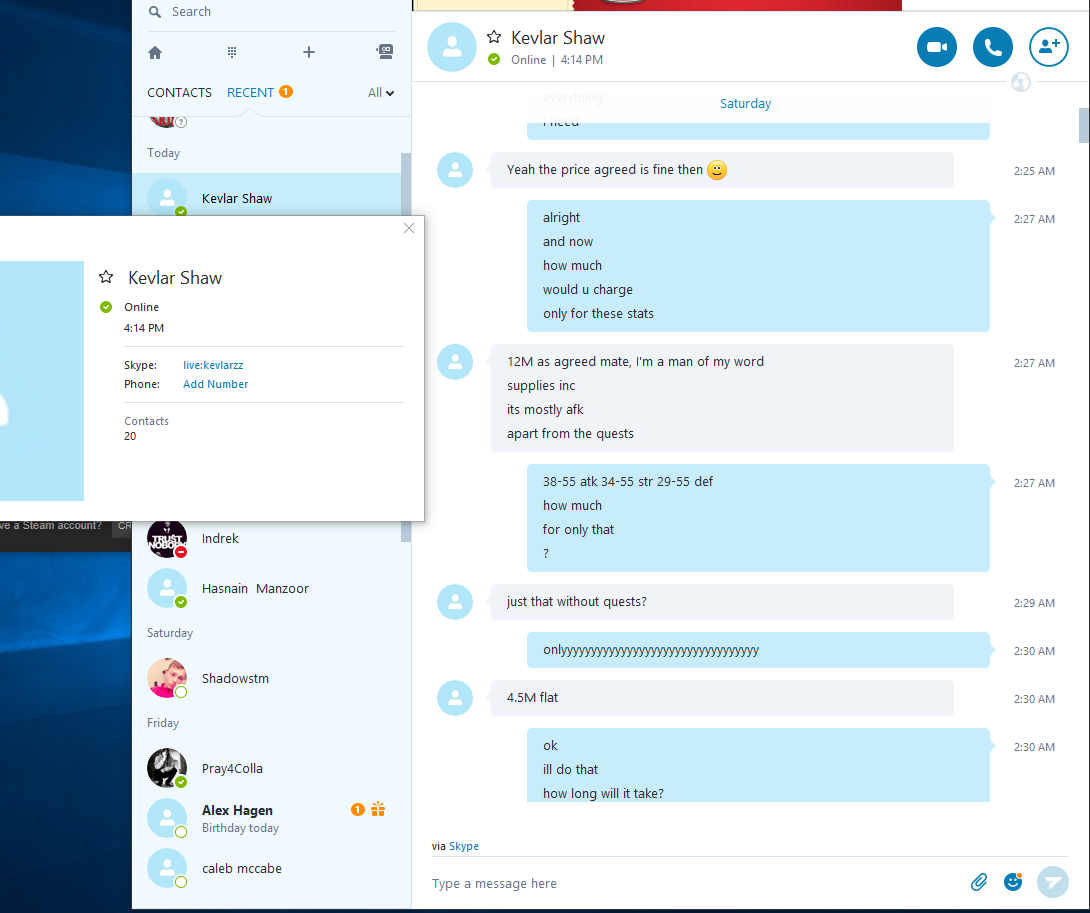Click the live:kevlarzz Skype name link

pos(213,365)
